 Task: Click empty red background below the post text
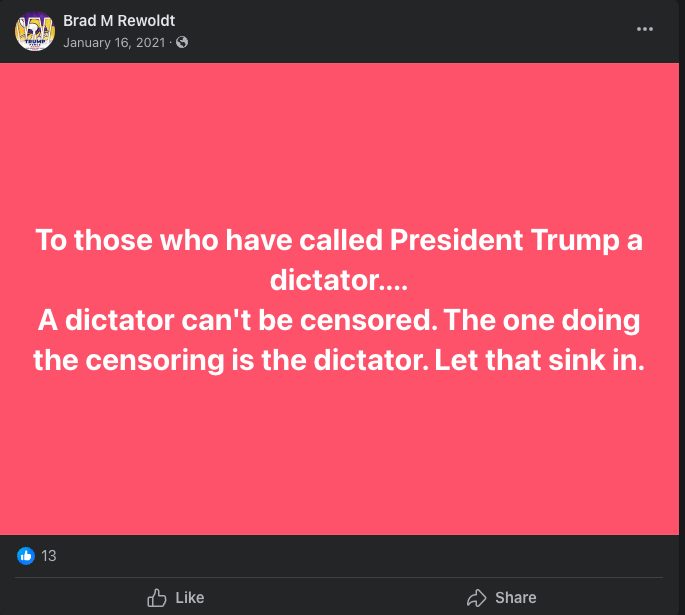[x=341, y=460]
